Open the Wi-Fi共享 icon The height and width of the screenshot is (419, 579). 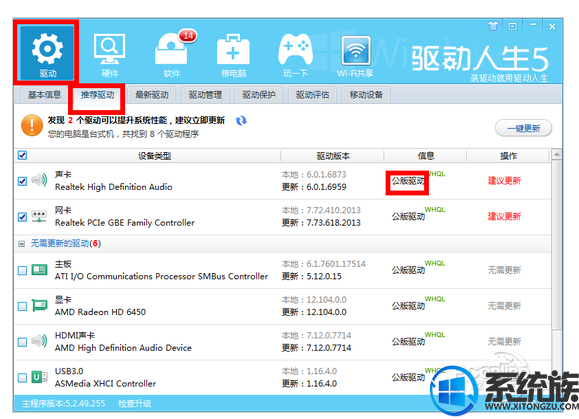pos(355,55)
